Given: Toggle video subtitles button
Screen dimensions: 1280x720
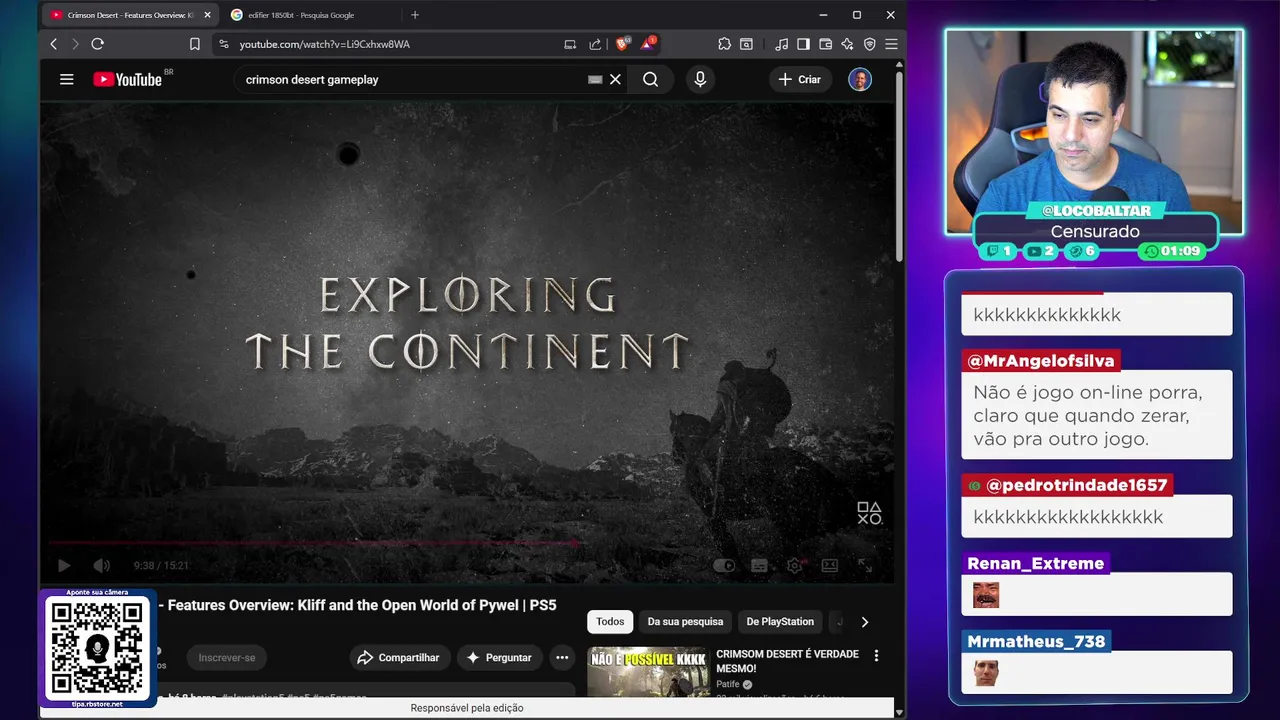Looking at the screenshot, I should 759,566.
